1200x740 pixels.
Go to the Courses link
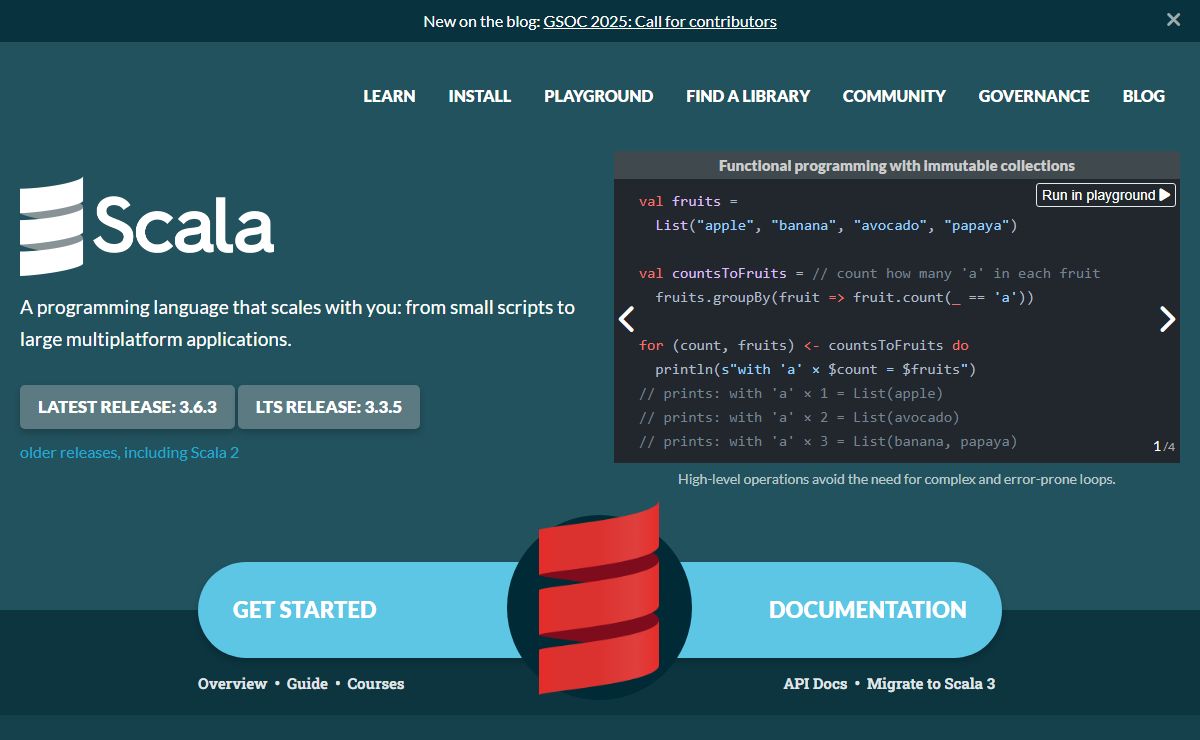(x=376, y=684)
